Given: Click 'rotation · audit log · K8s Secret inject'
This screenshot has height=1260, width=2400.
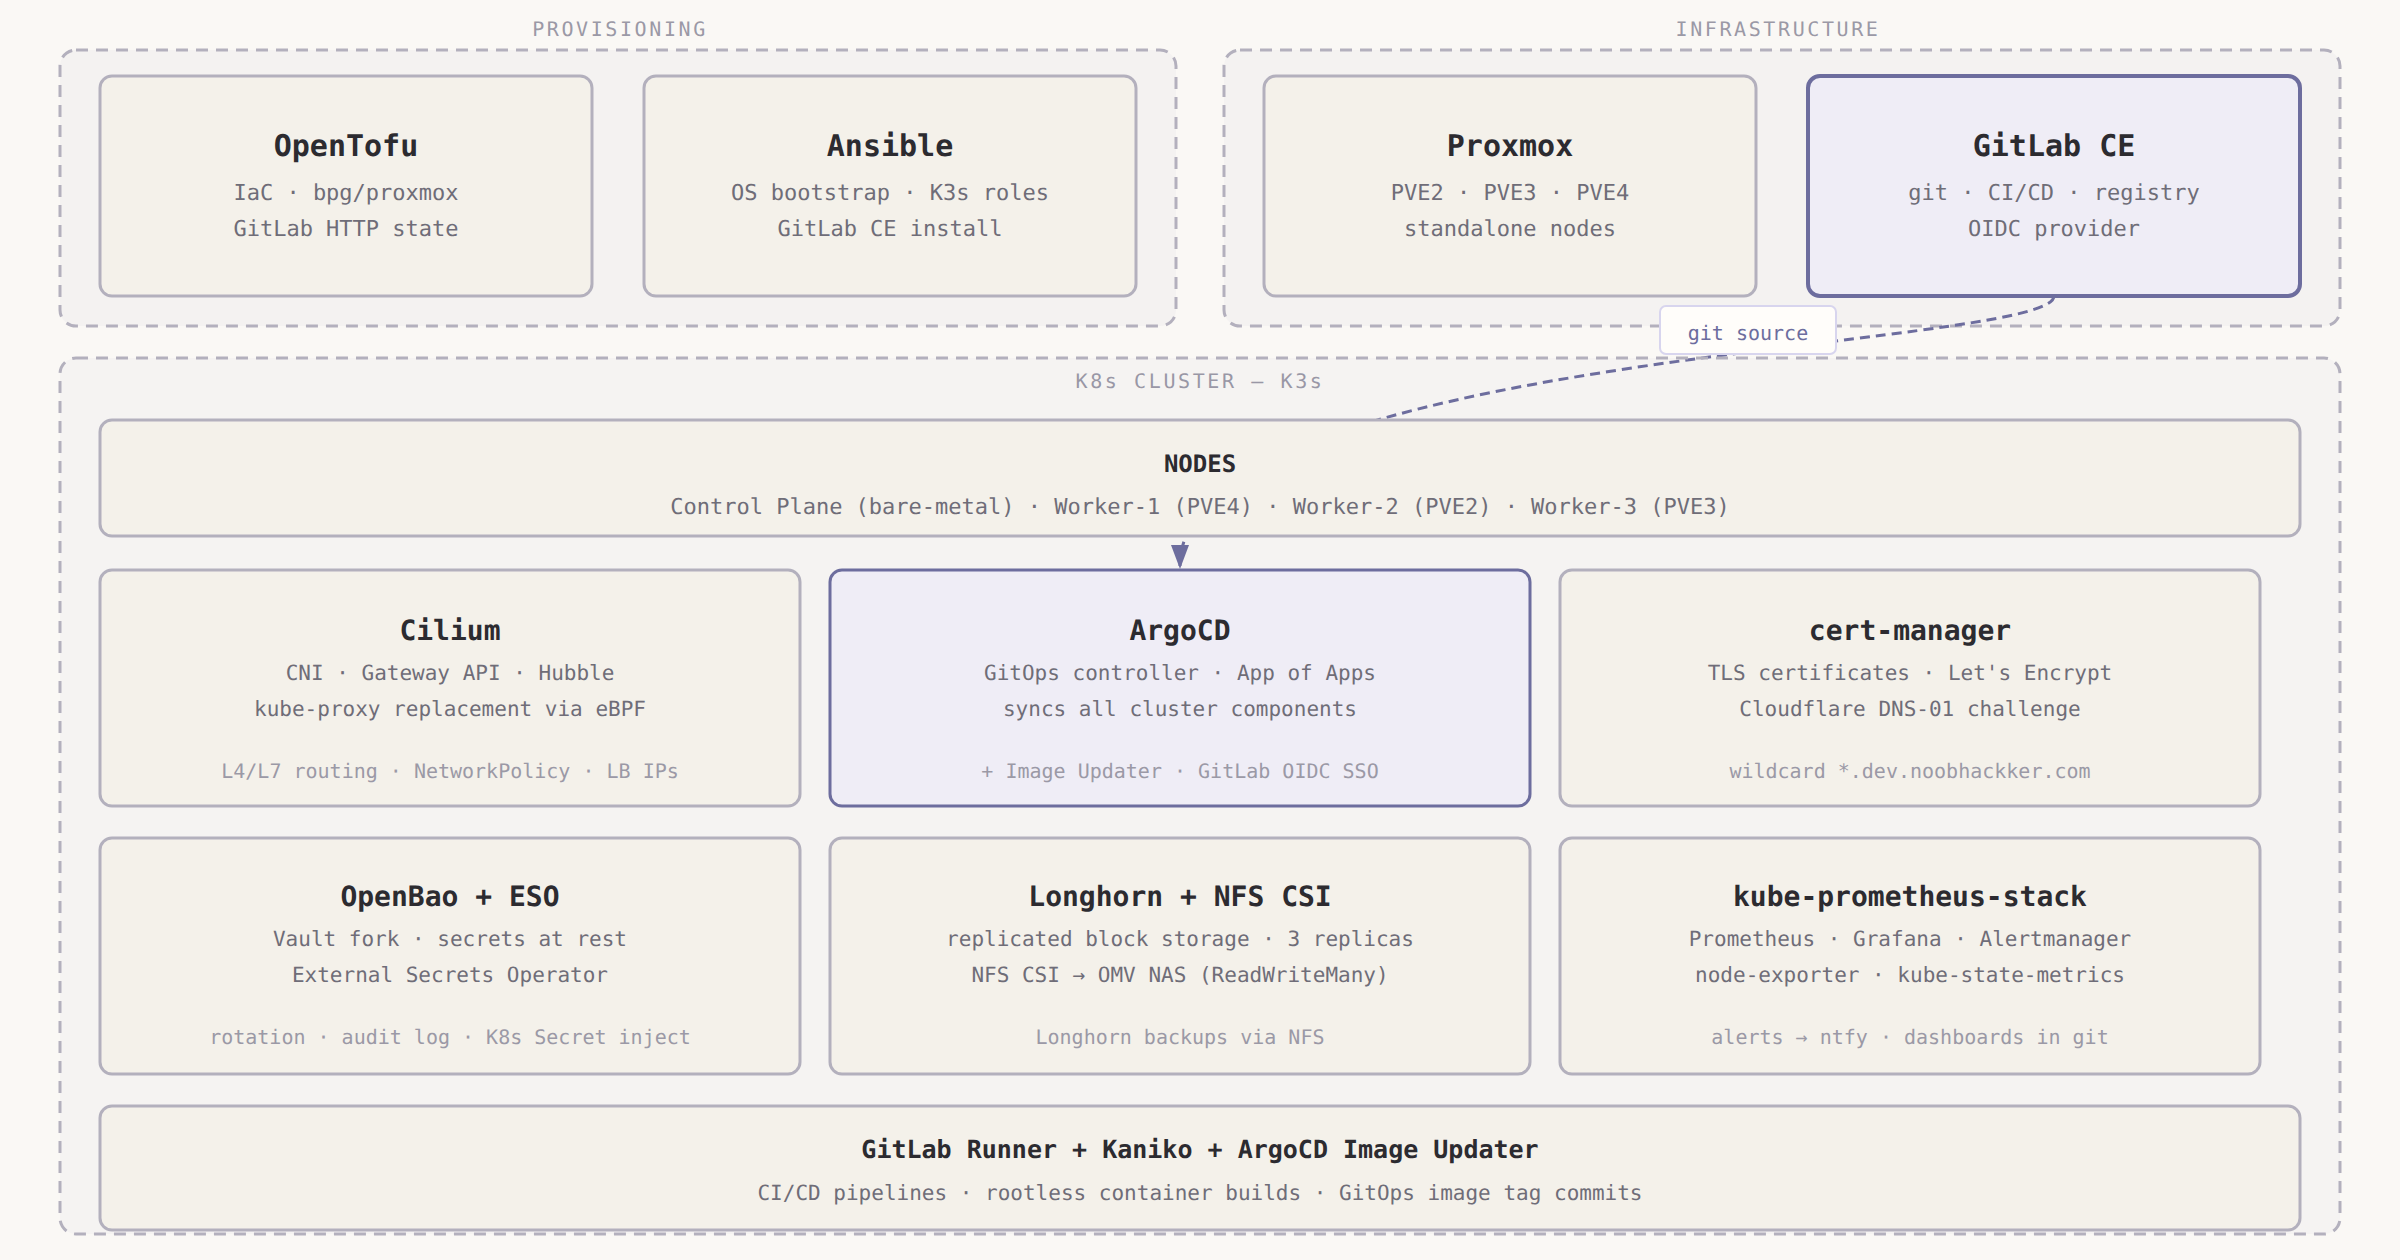Looking at the screenshot, I should tap(450, 1037).
